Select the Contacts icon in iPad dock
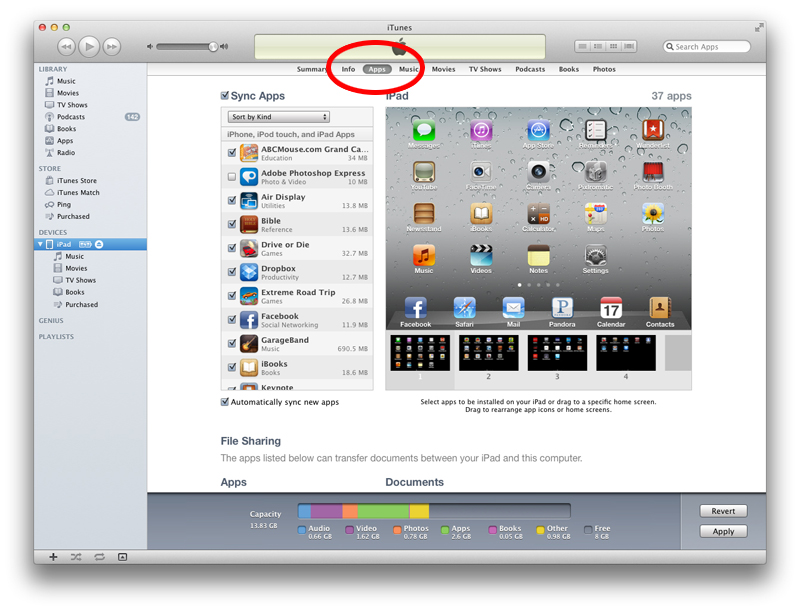Image resolution: width=800 pixels, height=611 pixels. pyautogui.click(x=660, y=308)
